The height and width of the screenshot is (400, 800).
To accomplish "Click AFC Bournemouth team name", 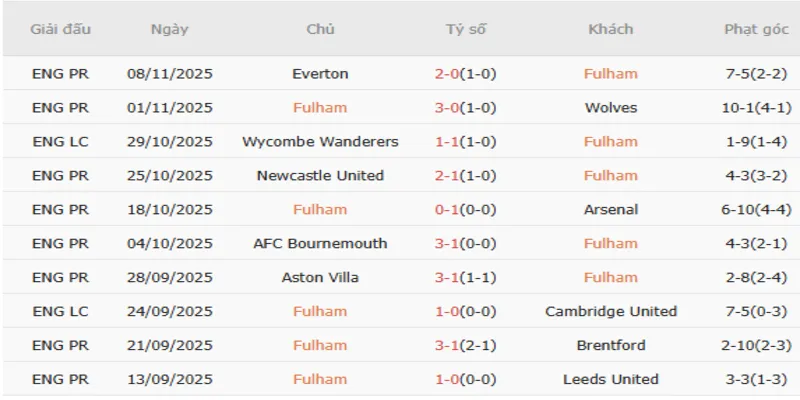I will 320,244.
